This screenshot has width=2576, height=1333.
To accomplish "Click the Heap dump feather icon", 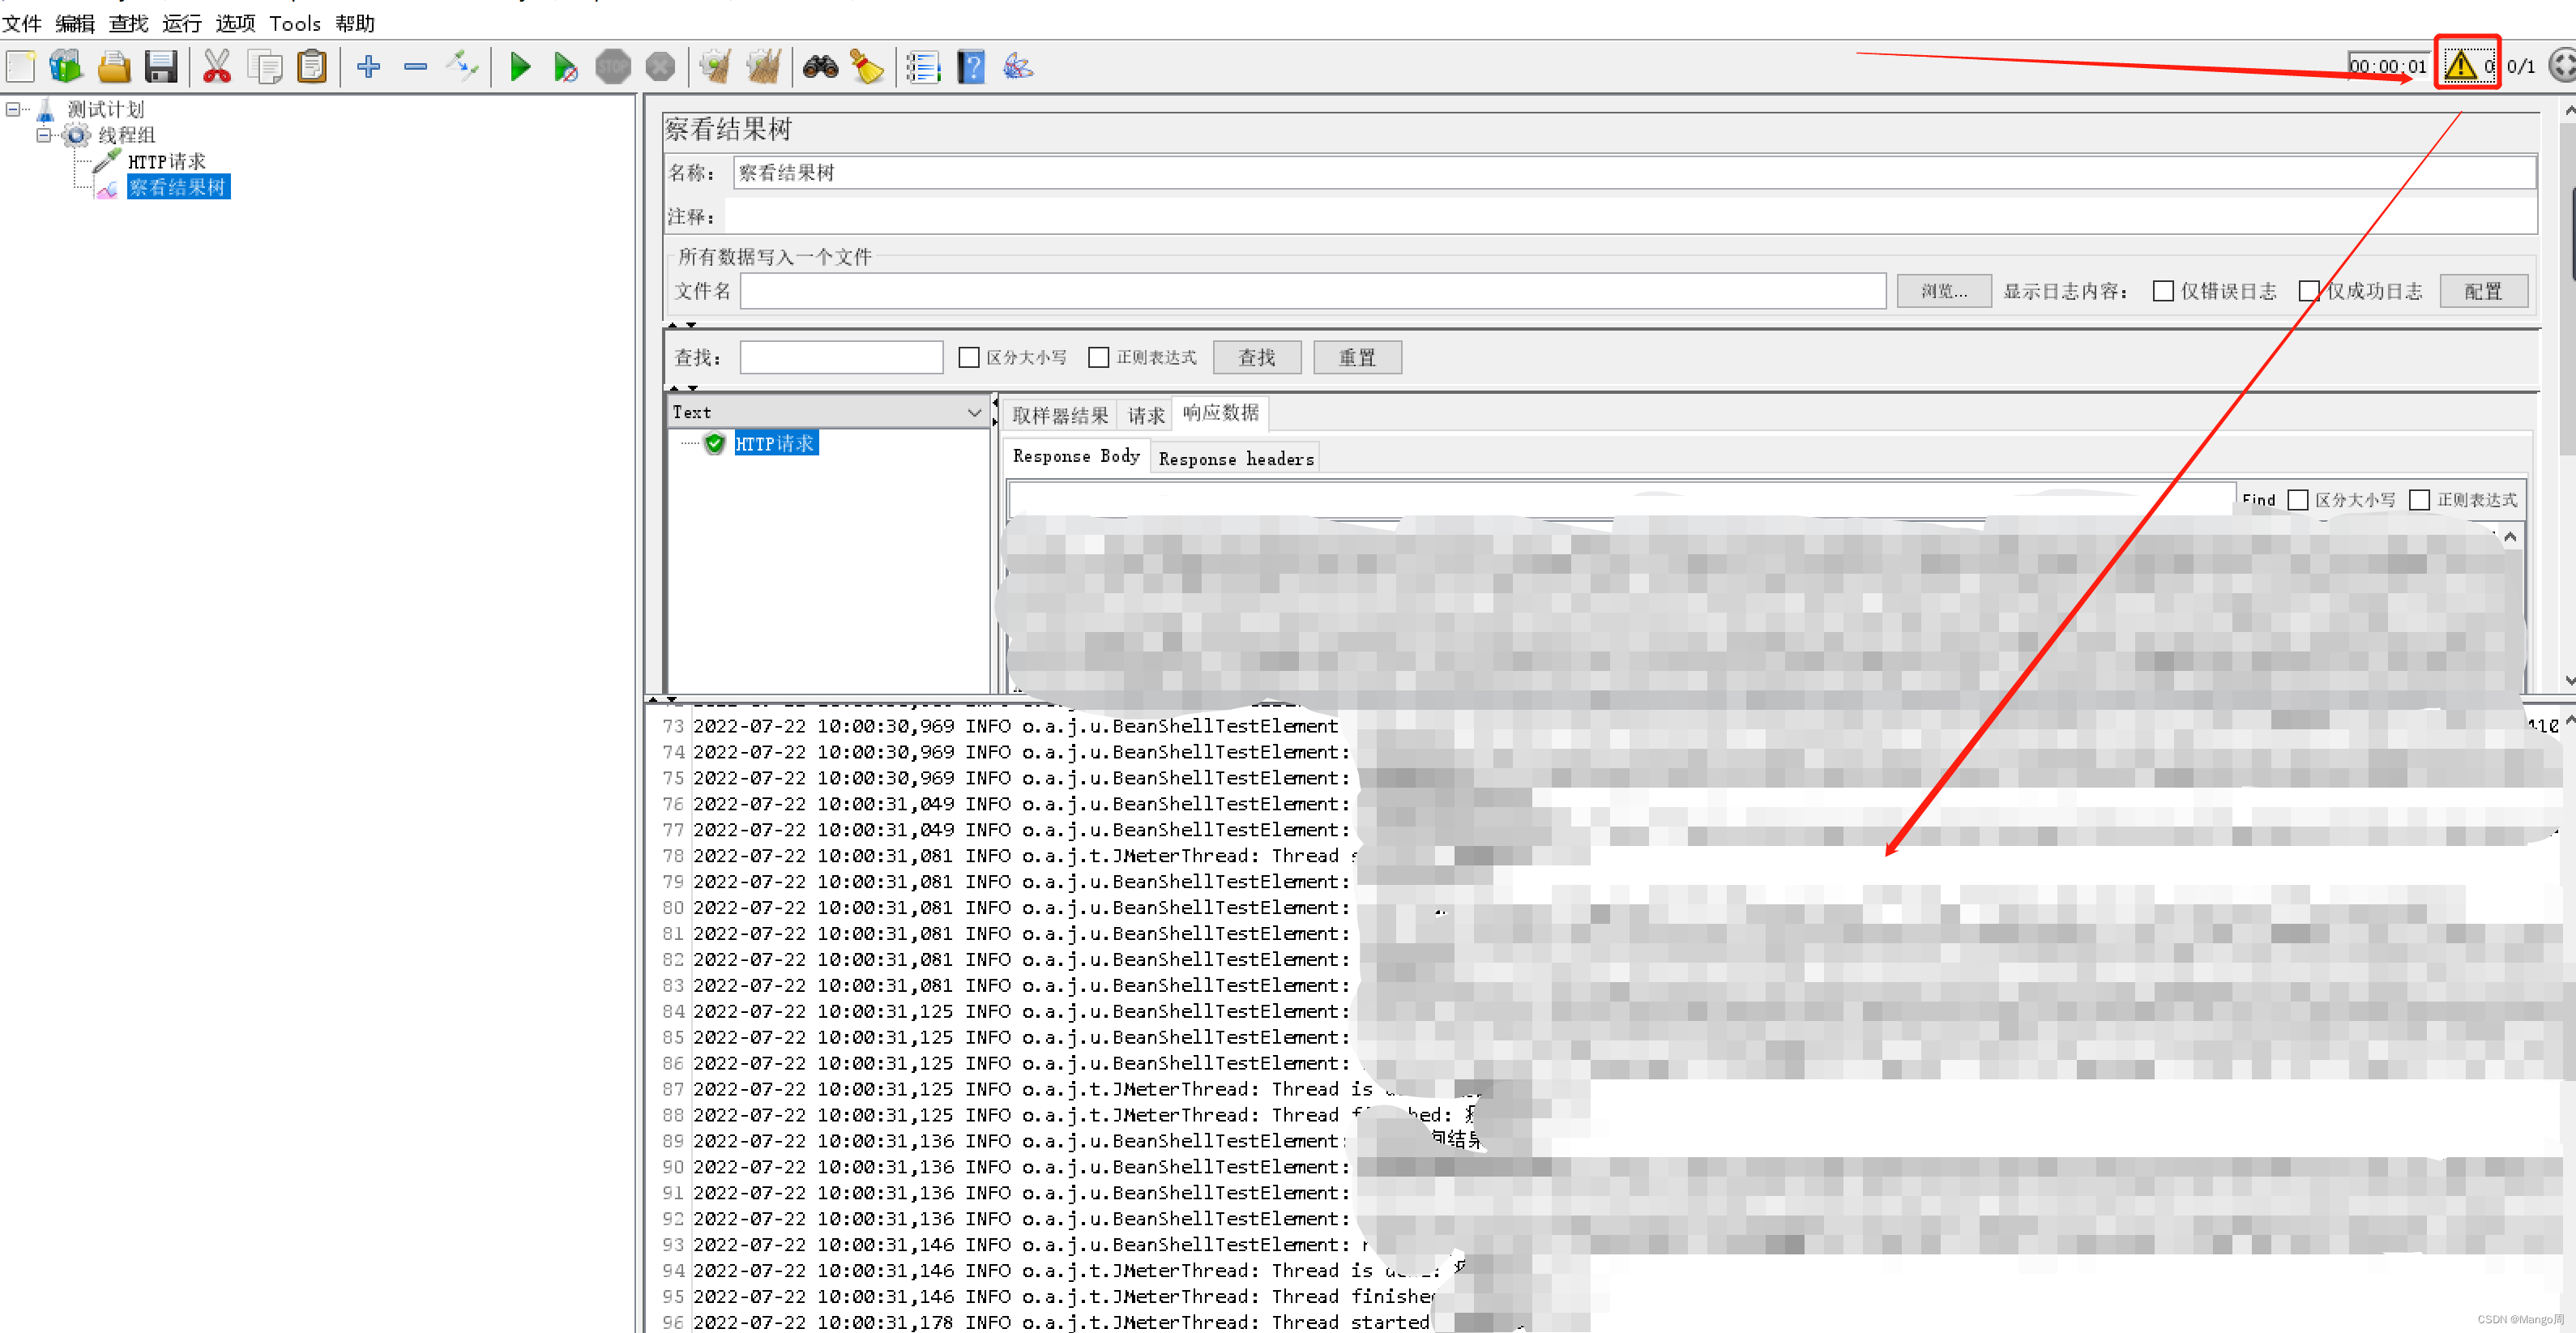I will point(1018,67).
